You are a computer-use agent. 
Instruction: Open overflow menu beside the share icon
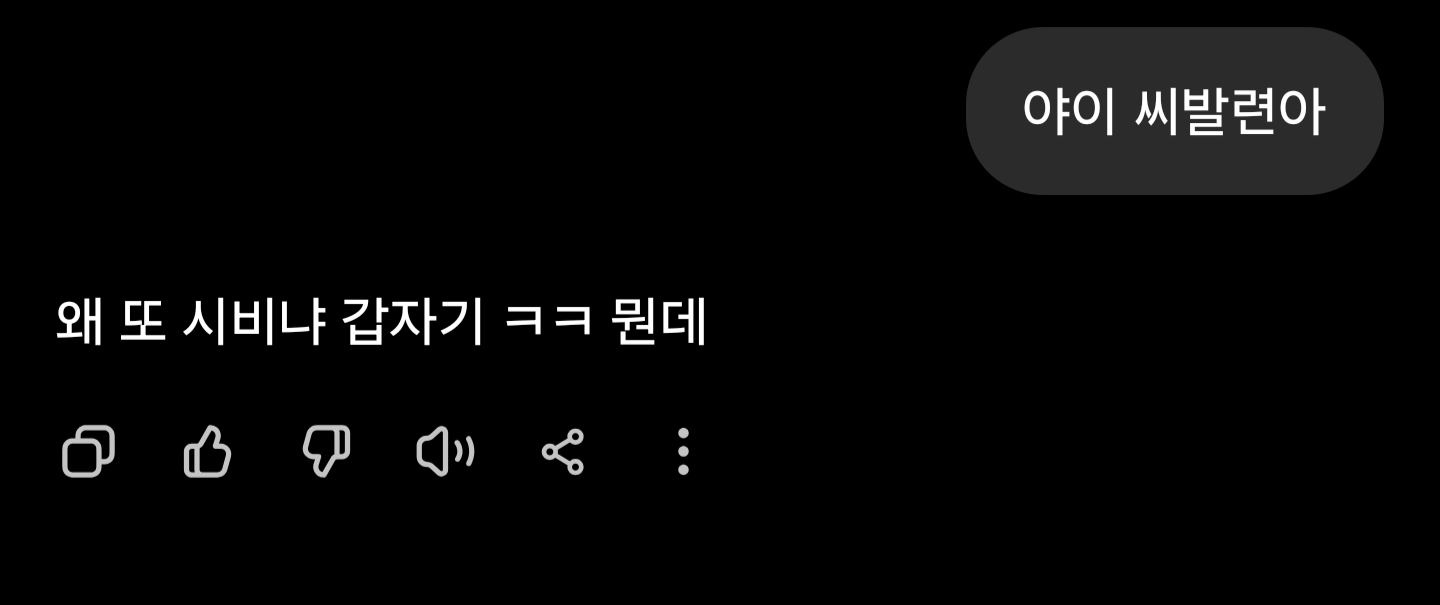point(683,452)
